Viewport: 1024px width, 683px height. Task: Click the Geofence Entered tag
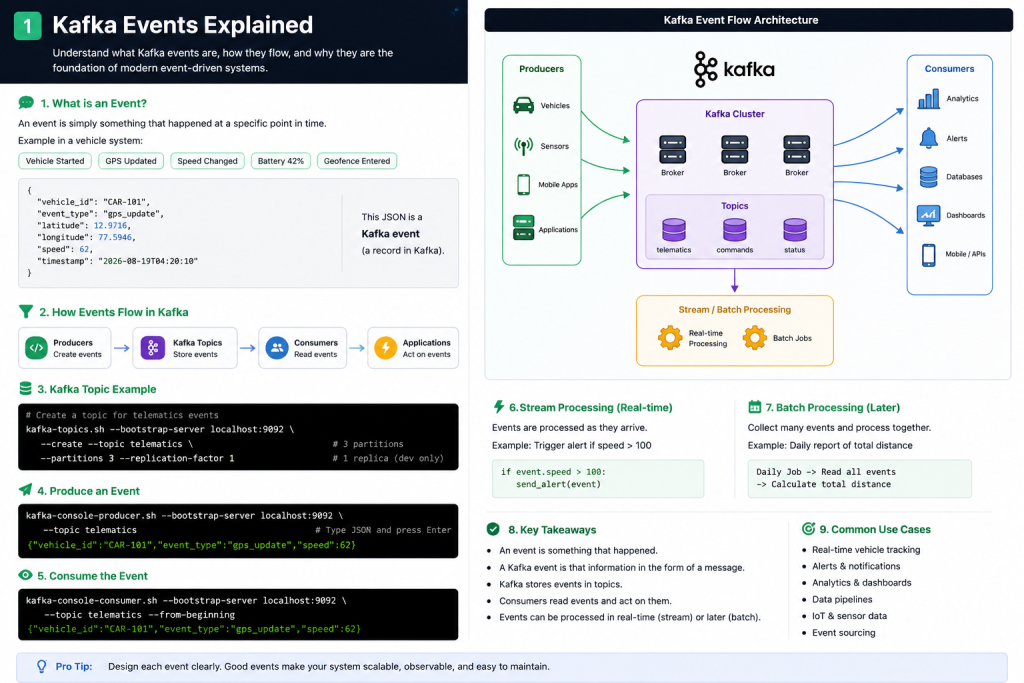click(357, 161)
